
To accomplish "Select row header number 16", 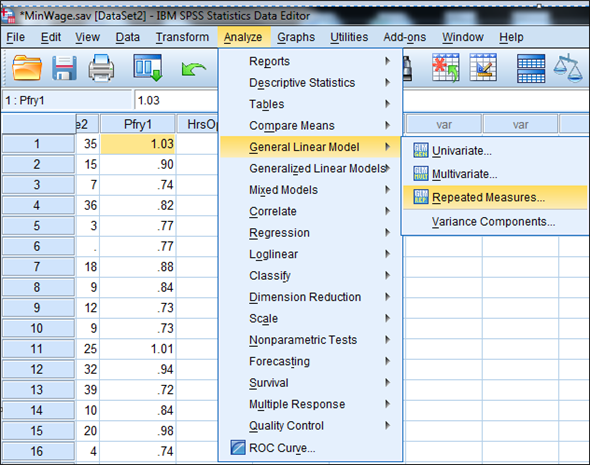I will 38,451.
